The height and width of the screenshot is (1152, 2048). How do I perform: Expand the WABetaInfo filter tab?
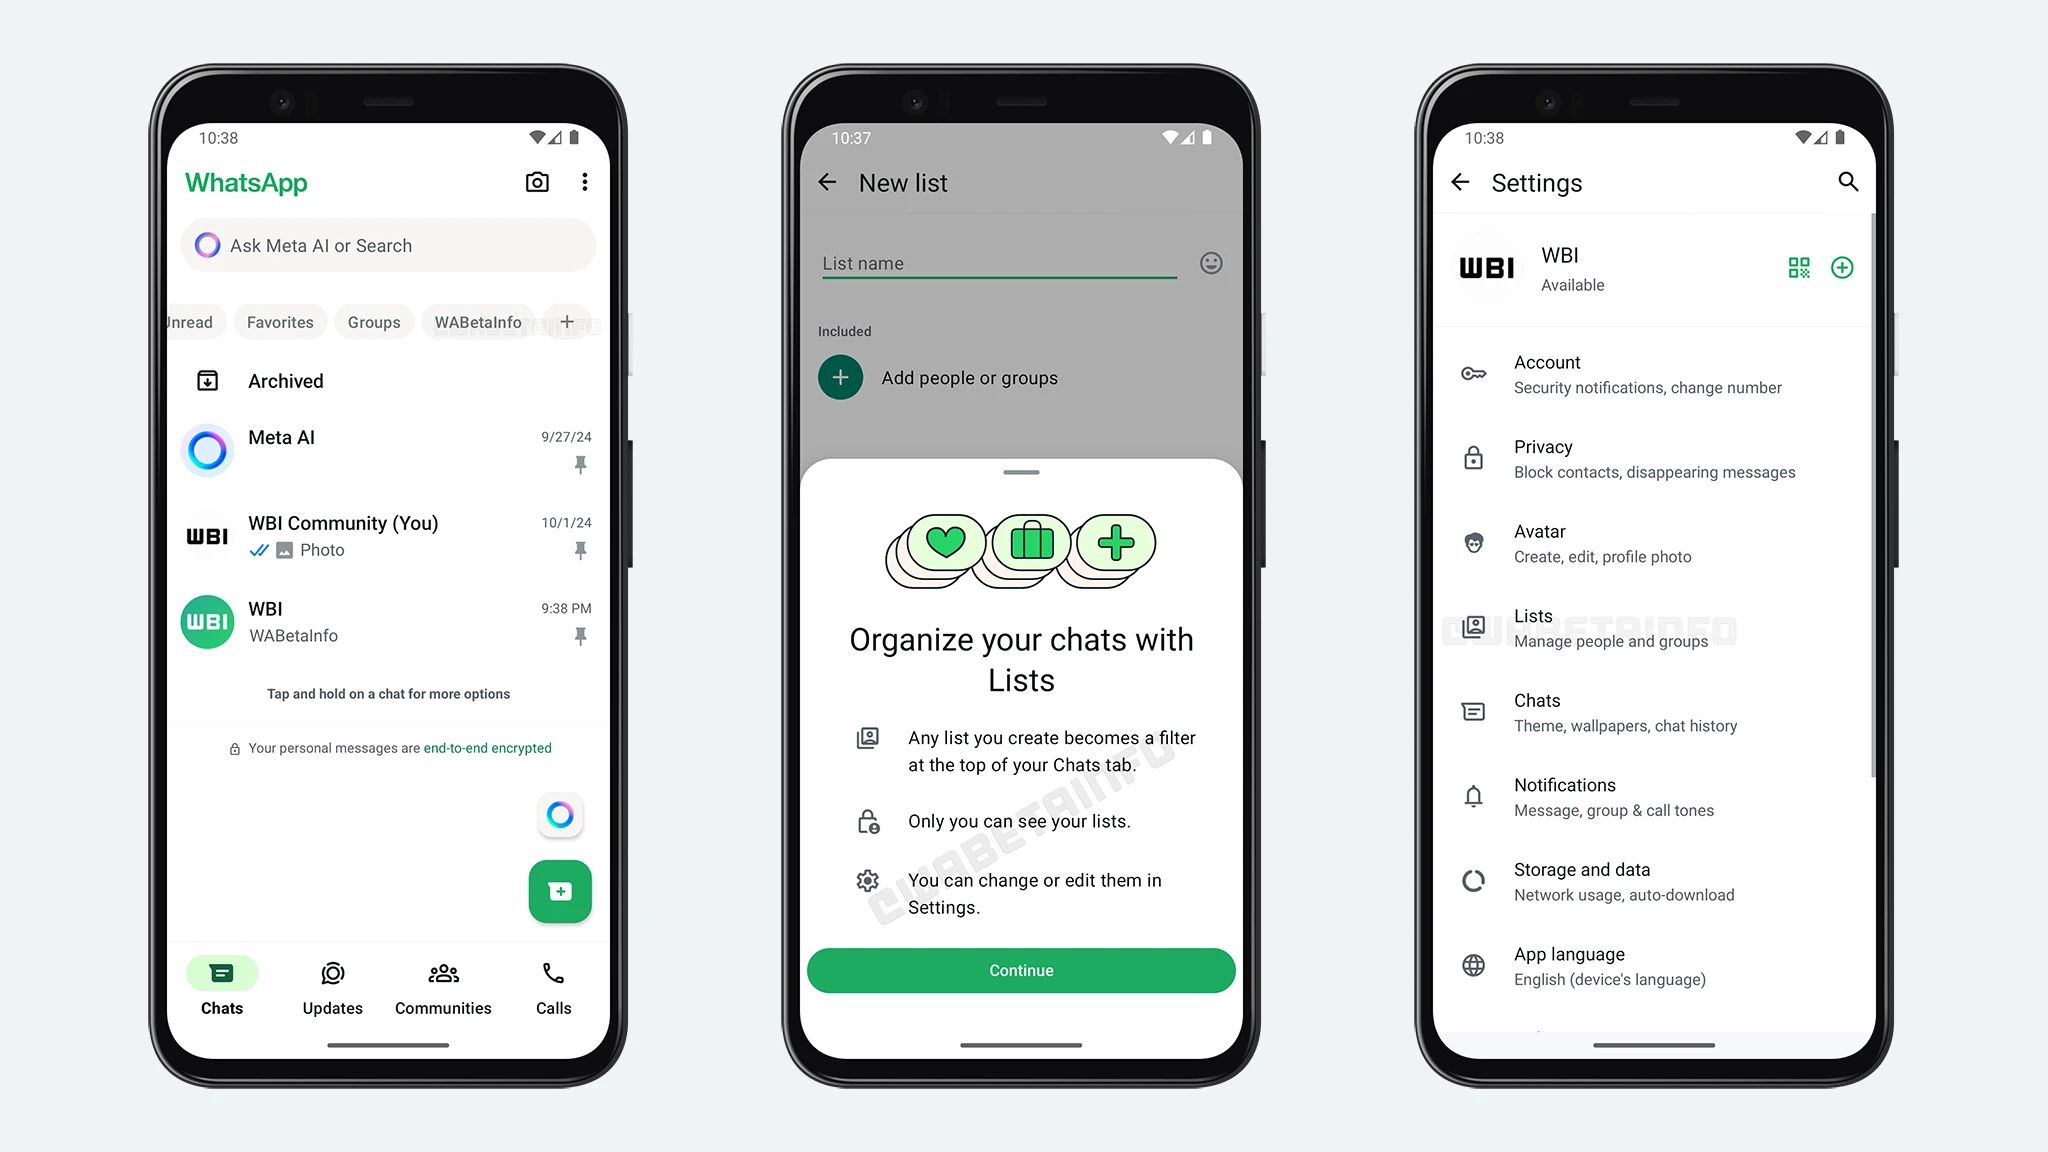[x=478, y=322]
